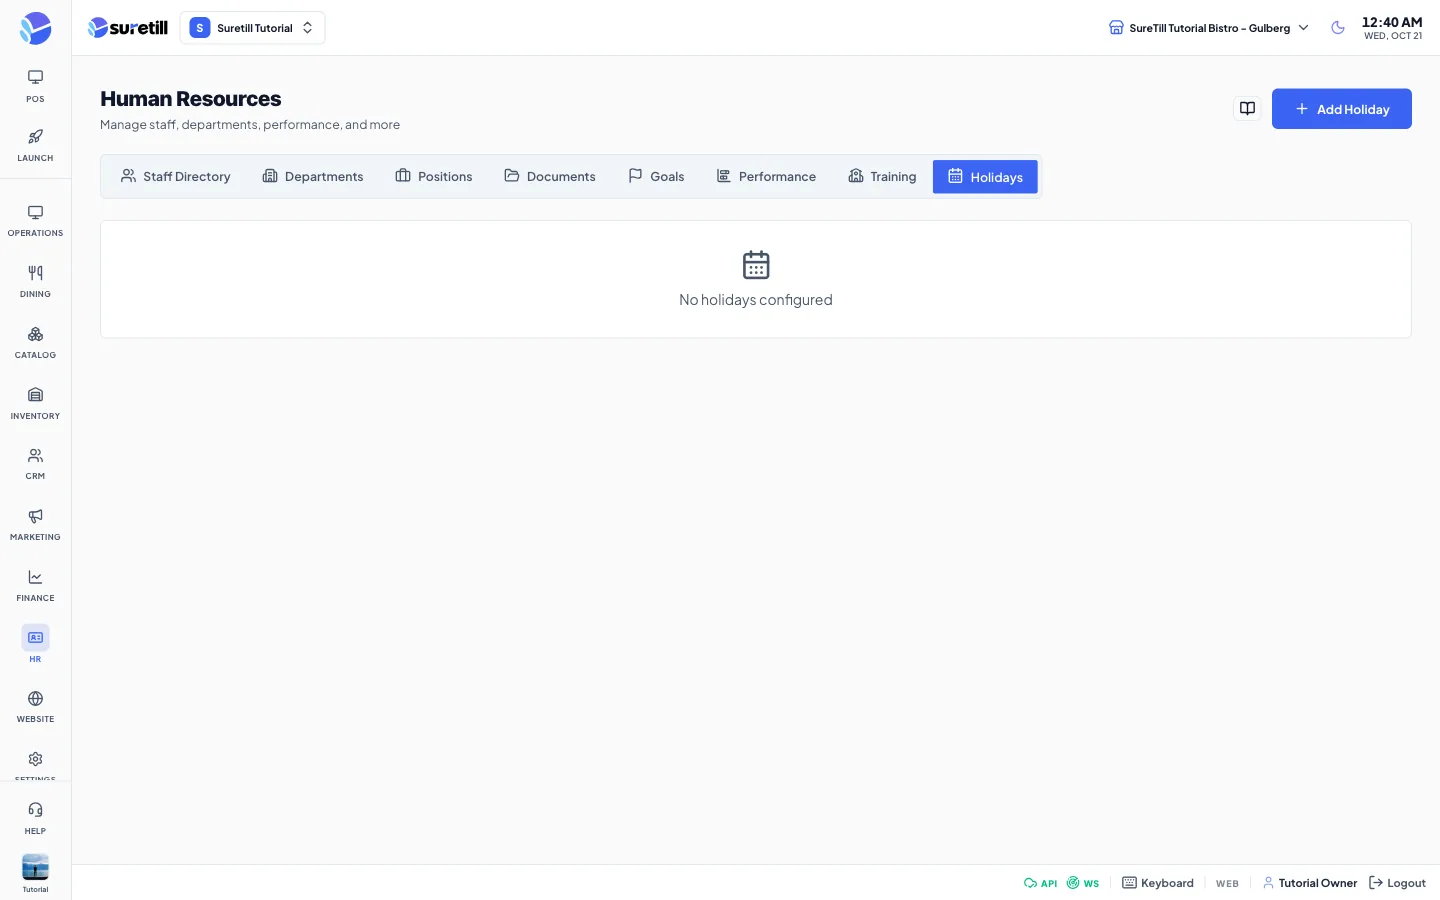Toggle dark mode moon icon
Screen dimensions: 1440x900
point(1338,28)
